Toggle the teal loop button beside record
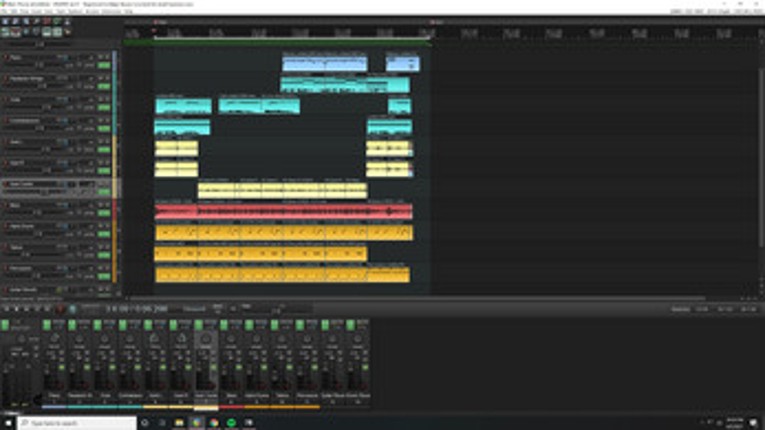This screenshot has height=430, width=765. click(x=72, y=309)
